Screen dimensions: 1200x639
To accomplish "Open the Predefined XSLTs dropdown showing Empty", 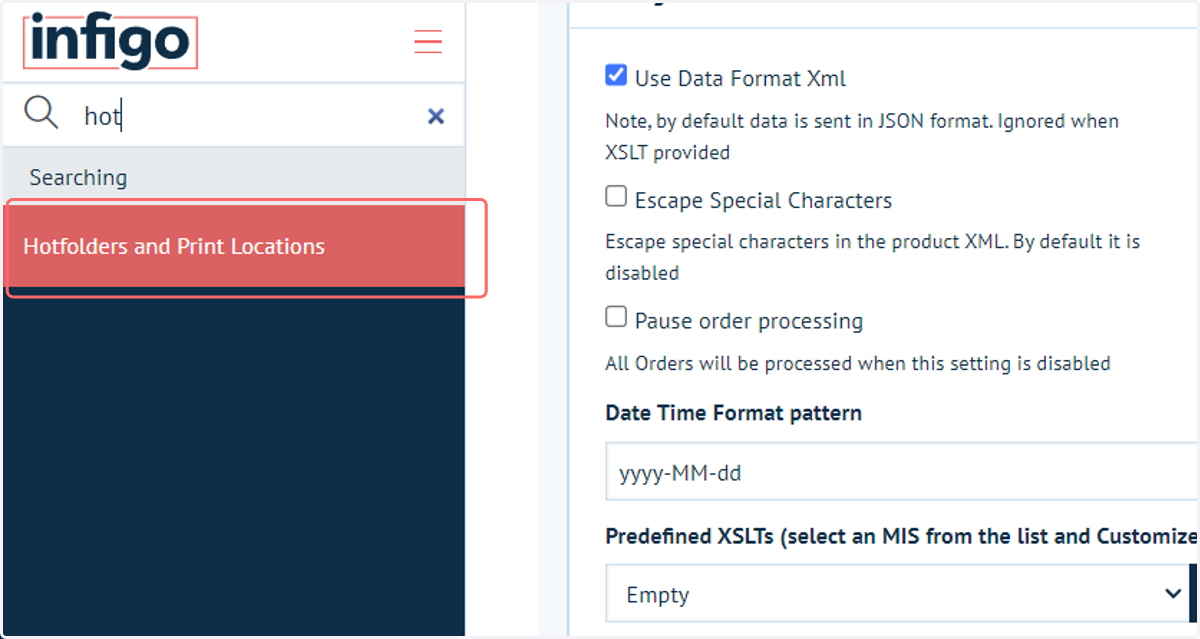I will 897,594.
